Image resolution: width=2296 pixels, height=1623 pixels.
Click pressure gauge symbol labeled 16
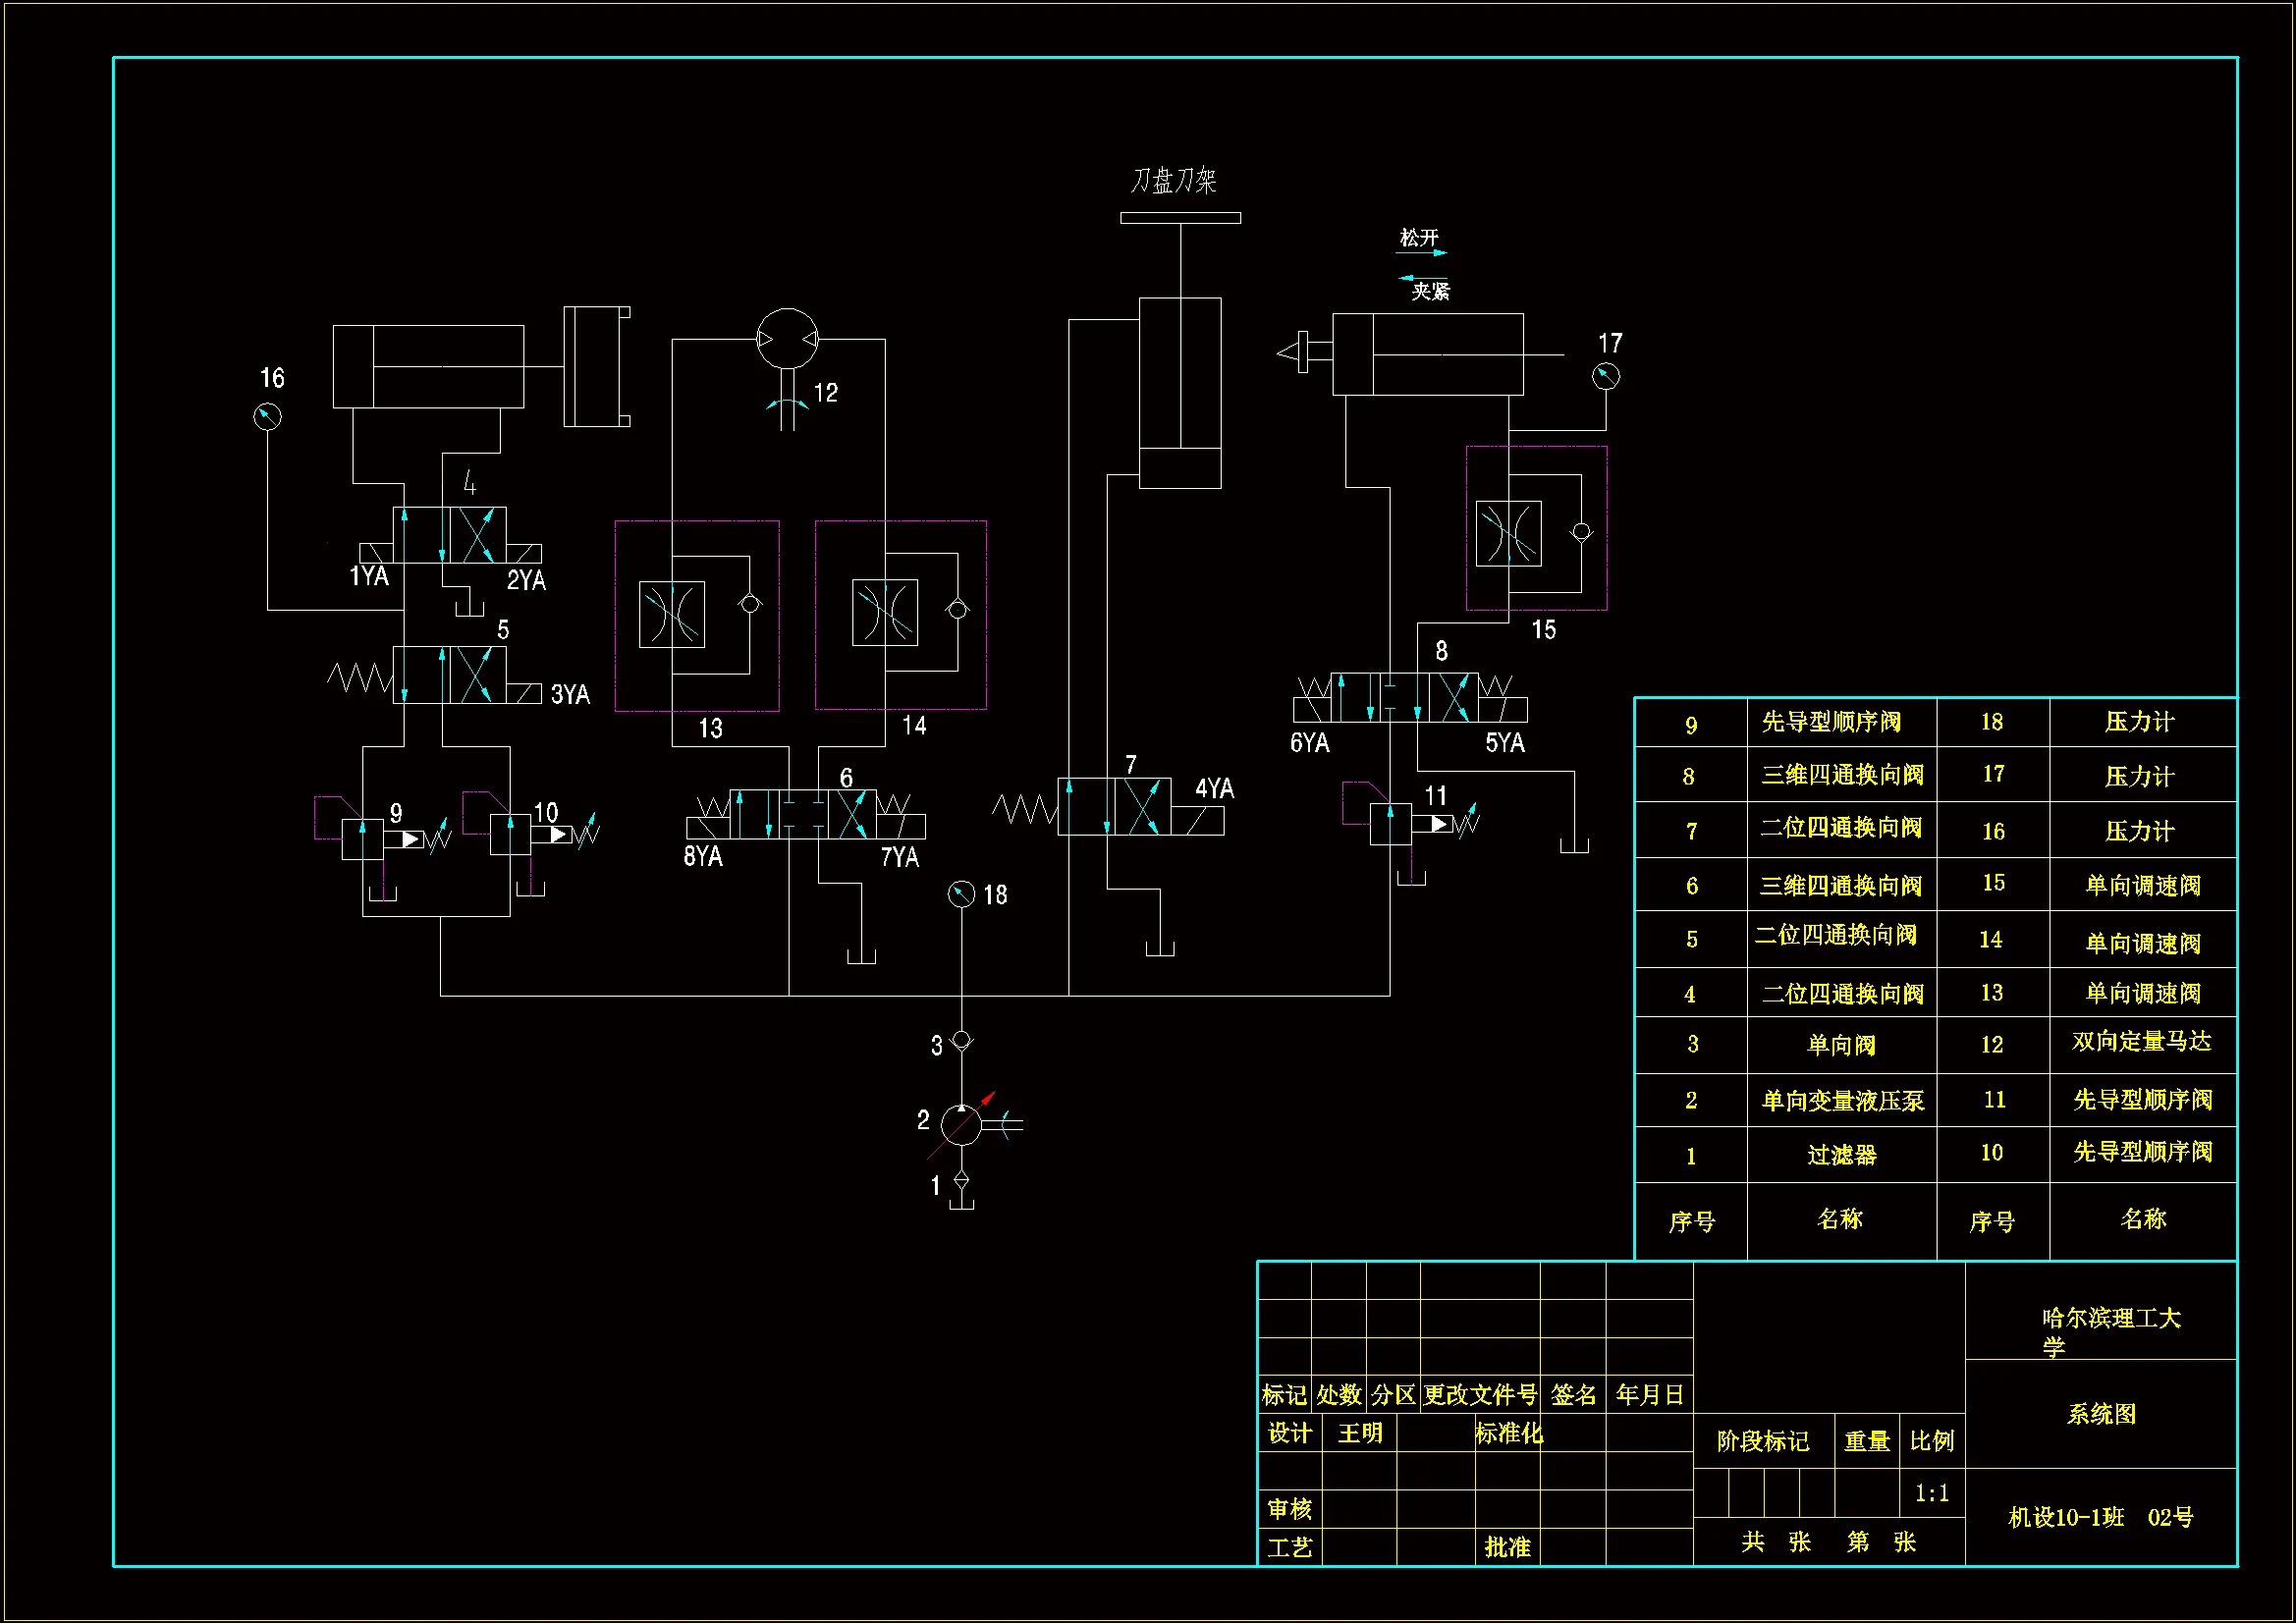(267, 417)
